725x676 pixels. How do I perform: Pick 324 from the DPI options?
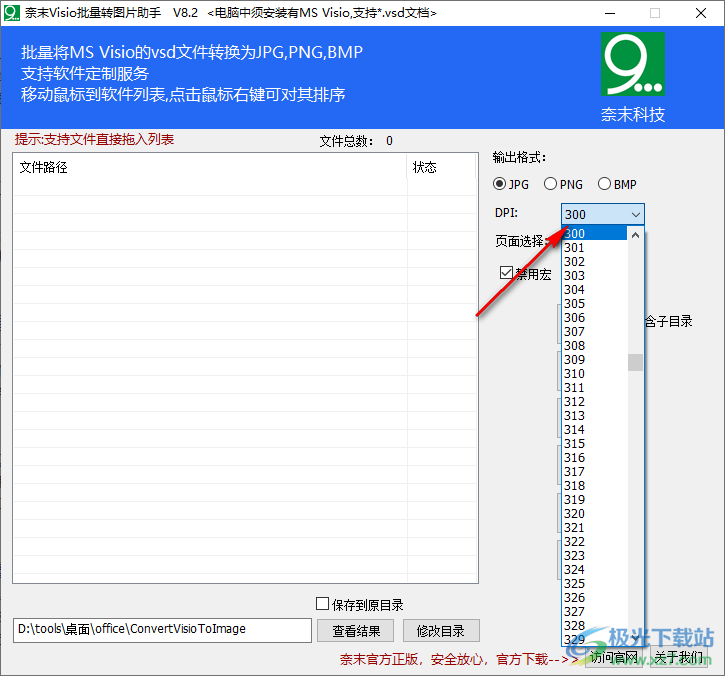[594, 569]
